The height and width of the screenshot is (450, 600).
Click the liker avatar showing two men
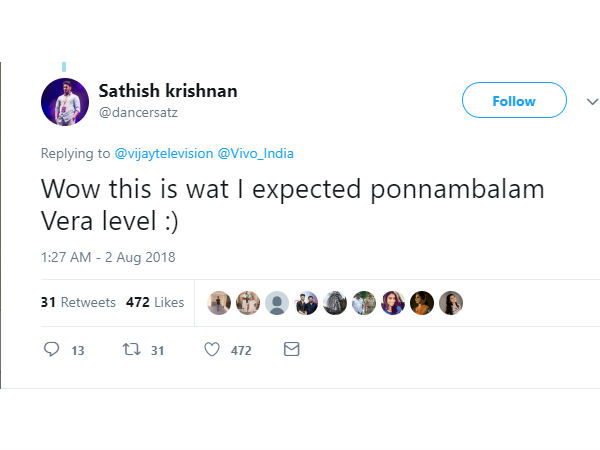pos(306,302)
